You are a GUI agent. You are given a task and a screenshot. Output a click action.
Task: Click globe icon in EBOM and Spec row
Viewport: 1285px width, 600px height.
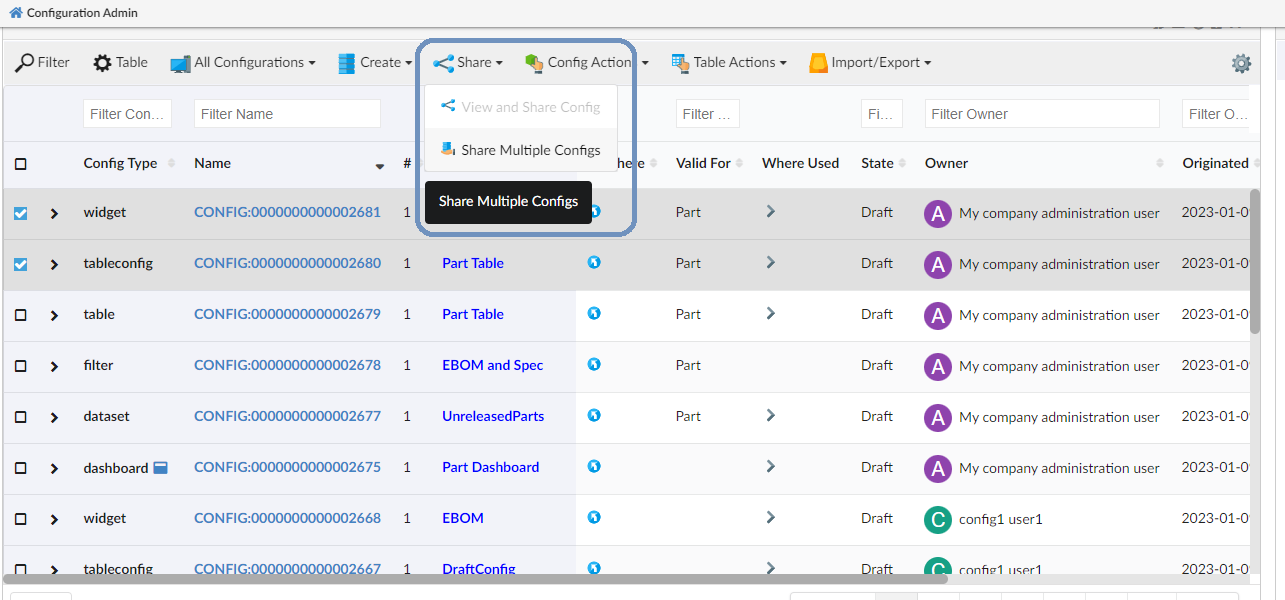(x=594, y=365)
